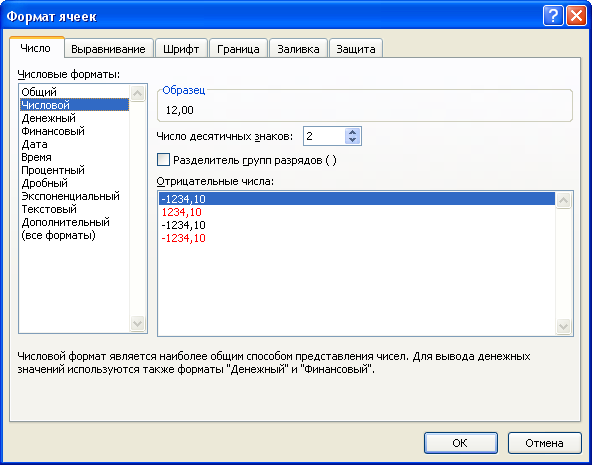592x465 pixels.
Task: Select the Экспоненциальный format
Action: (x=74, y=196)
